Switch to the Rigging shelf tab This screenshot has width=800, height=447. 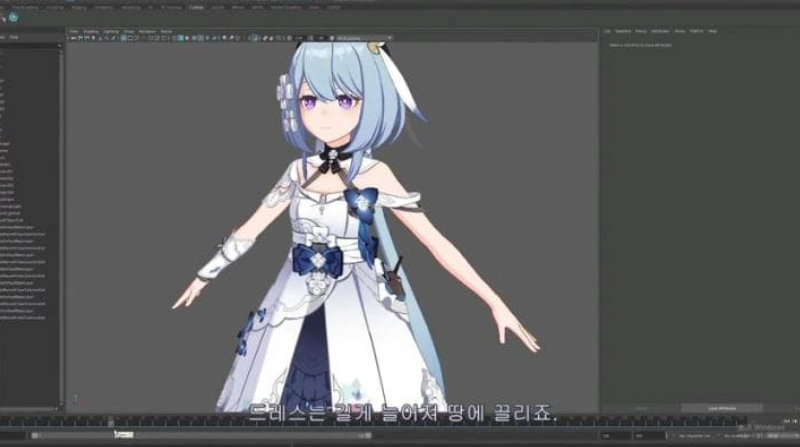coord(79,8)
